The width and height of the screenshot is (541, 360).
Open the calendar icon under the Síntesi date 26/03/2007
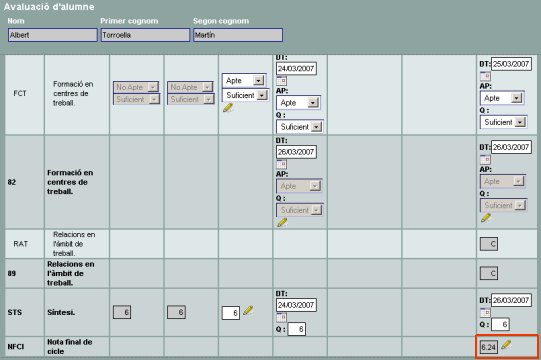pos(485,312)
